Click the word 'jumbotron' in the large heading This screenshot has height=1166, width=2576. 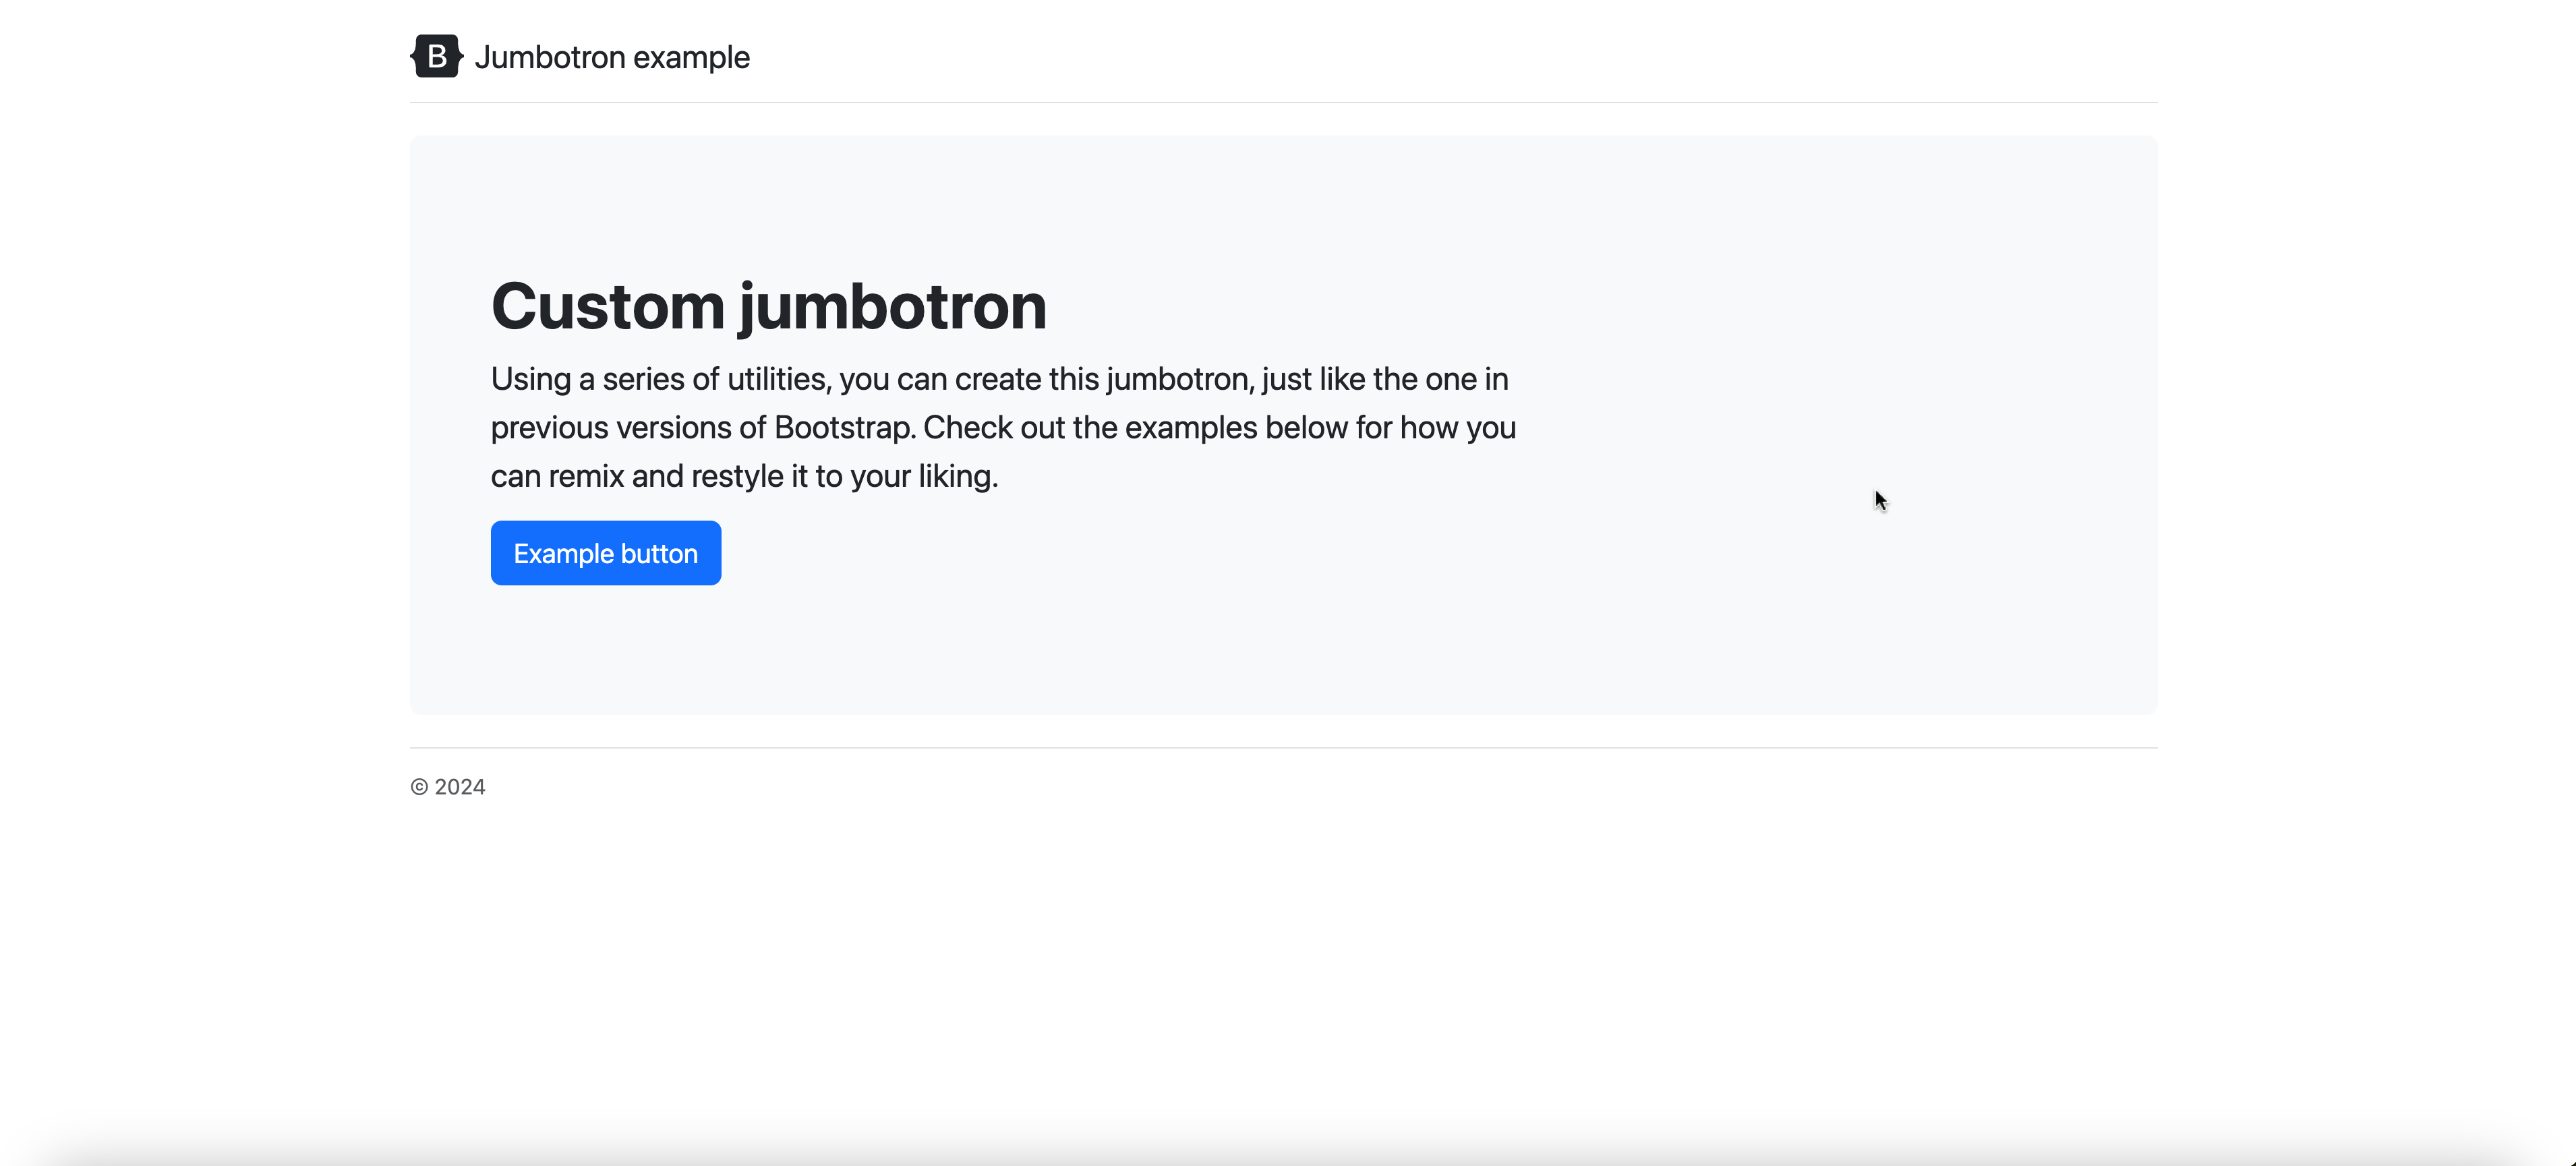893,305
